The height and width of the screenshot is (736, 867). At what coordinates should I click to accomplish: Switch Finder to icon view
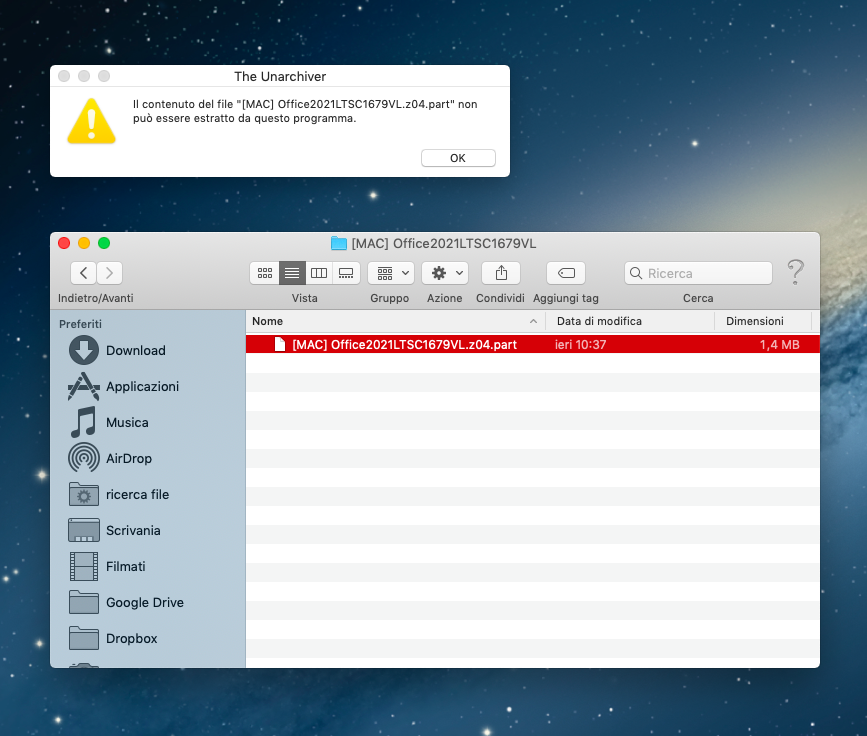pos(265,273)
